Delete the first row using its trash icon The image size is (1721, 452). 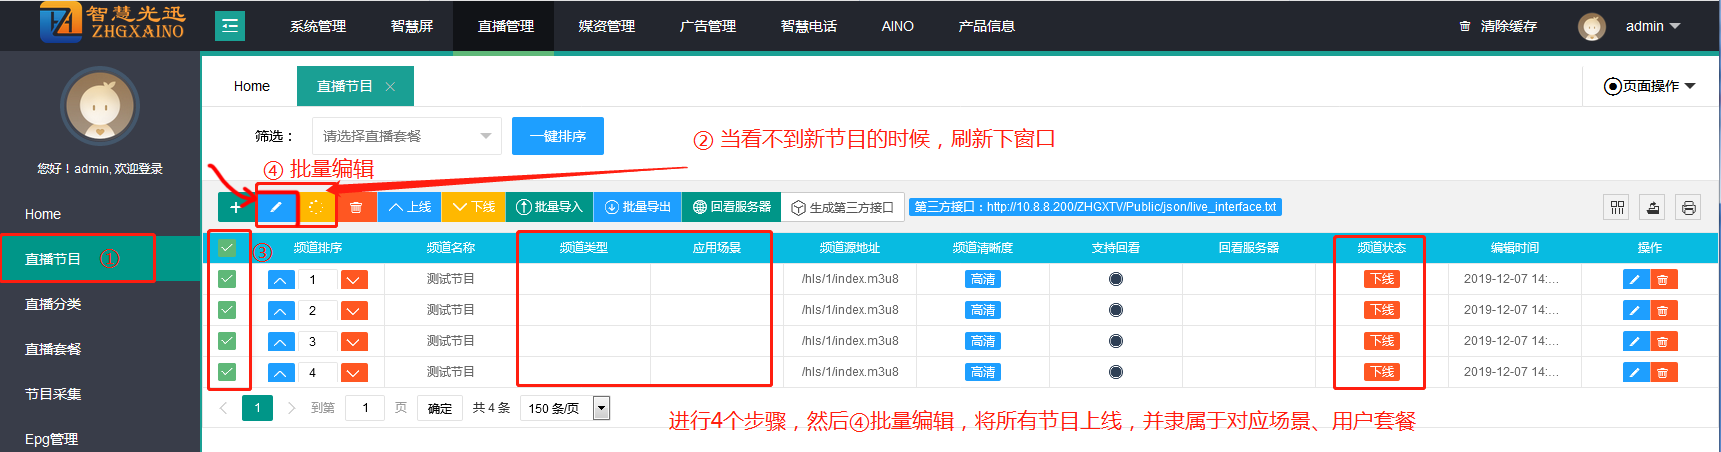pos(1663,280)
